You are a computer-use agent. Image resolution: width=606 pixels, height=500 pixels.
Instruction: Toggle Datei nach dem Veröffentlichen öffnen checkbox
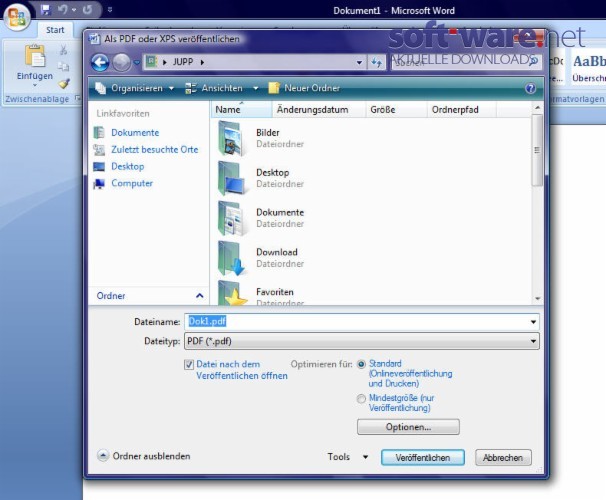(189, 365)
